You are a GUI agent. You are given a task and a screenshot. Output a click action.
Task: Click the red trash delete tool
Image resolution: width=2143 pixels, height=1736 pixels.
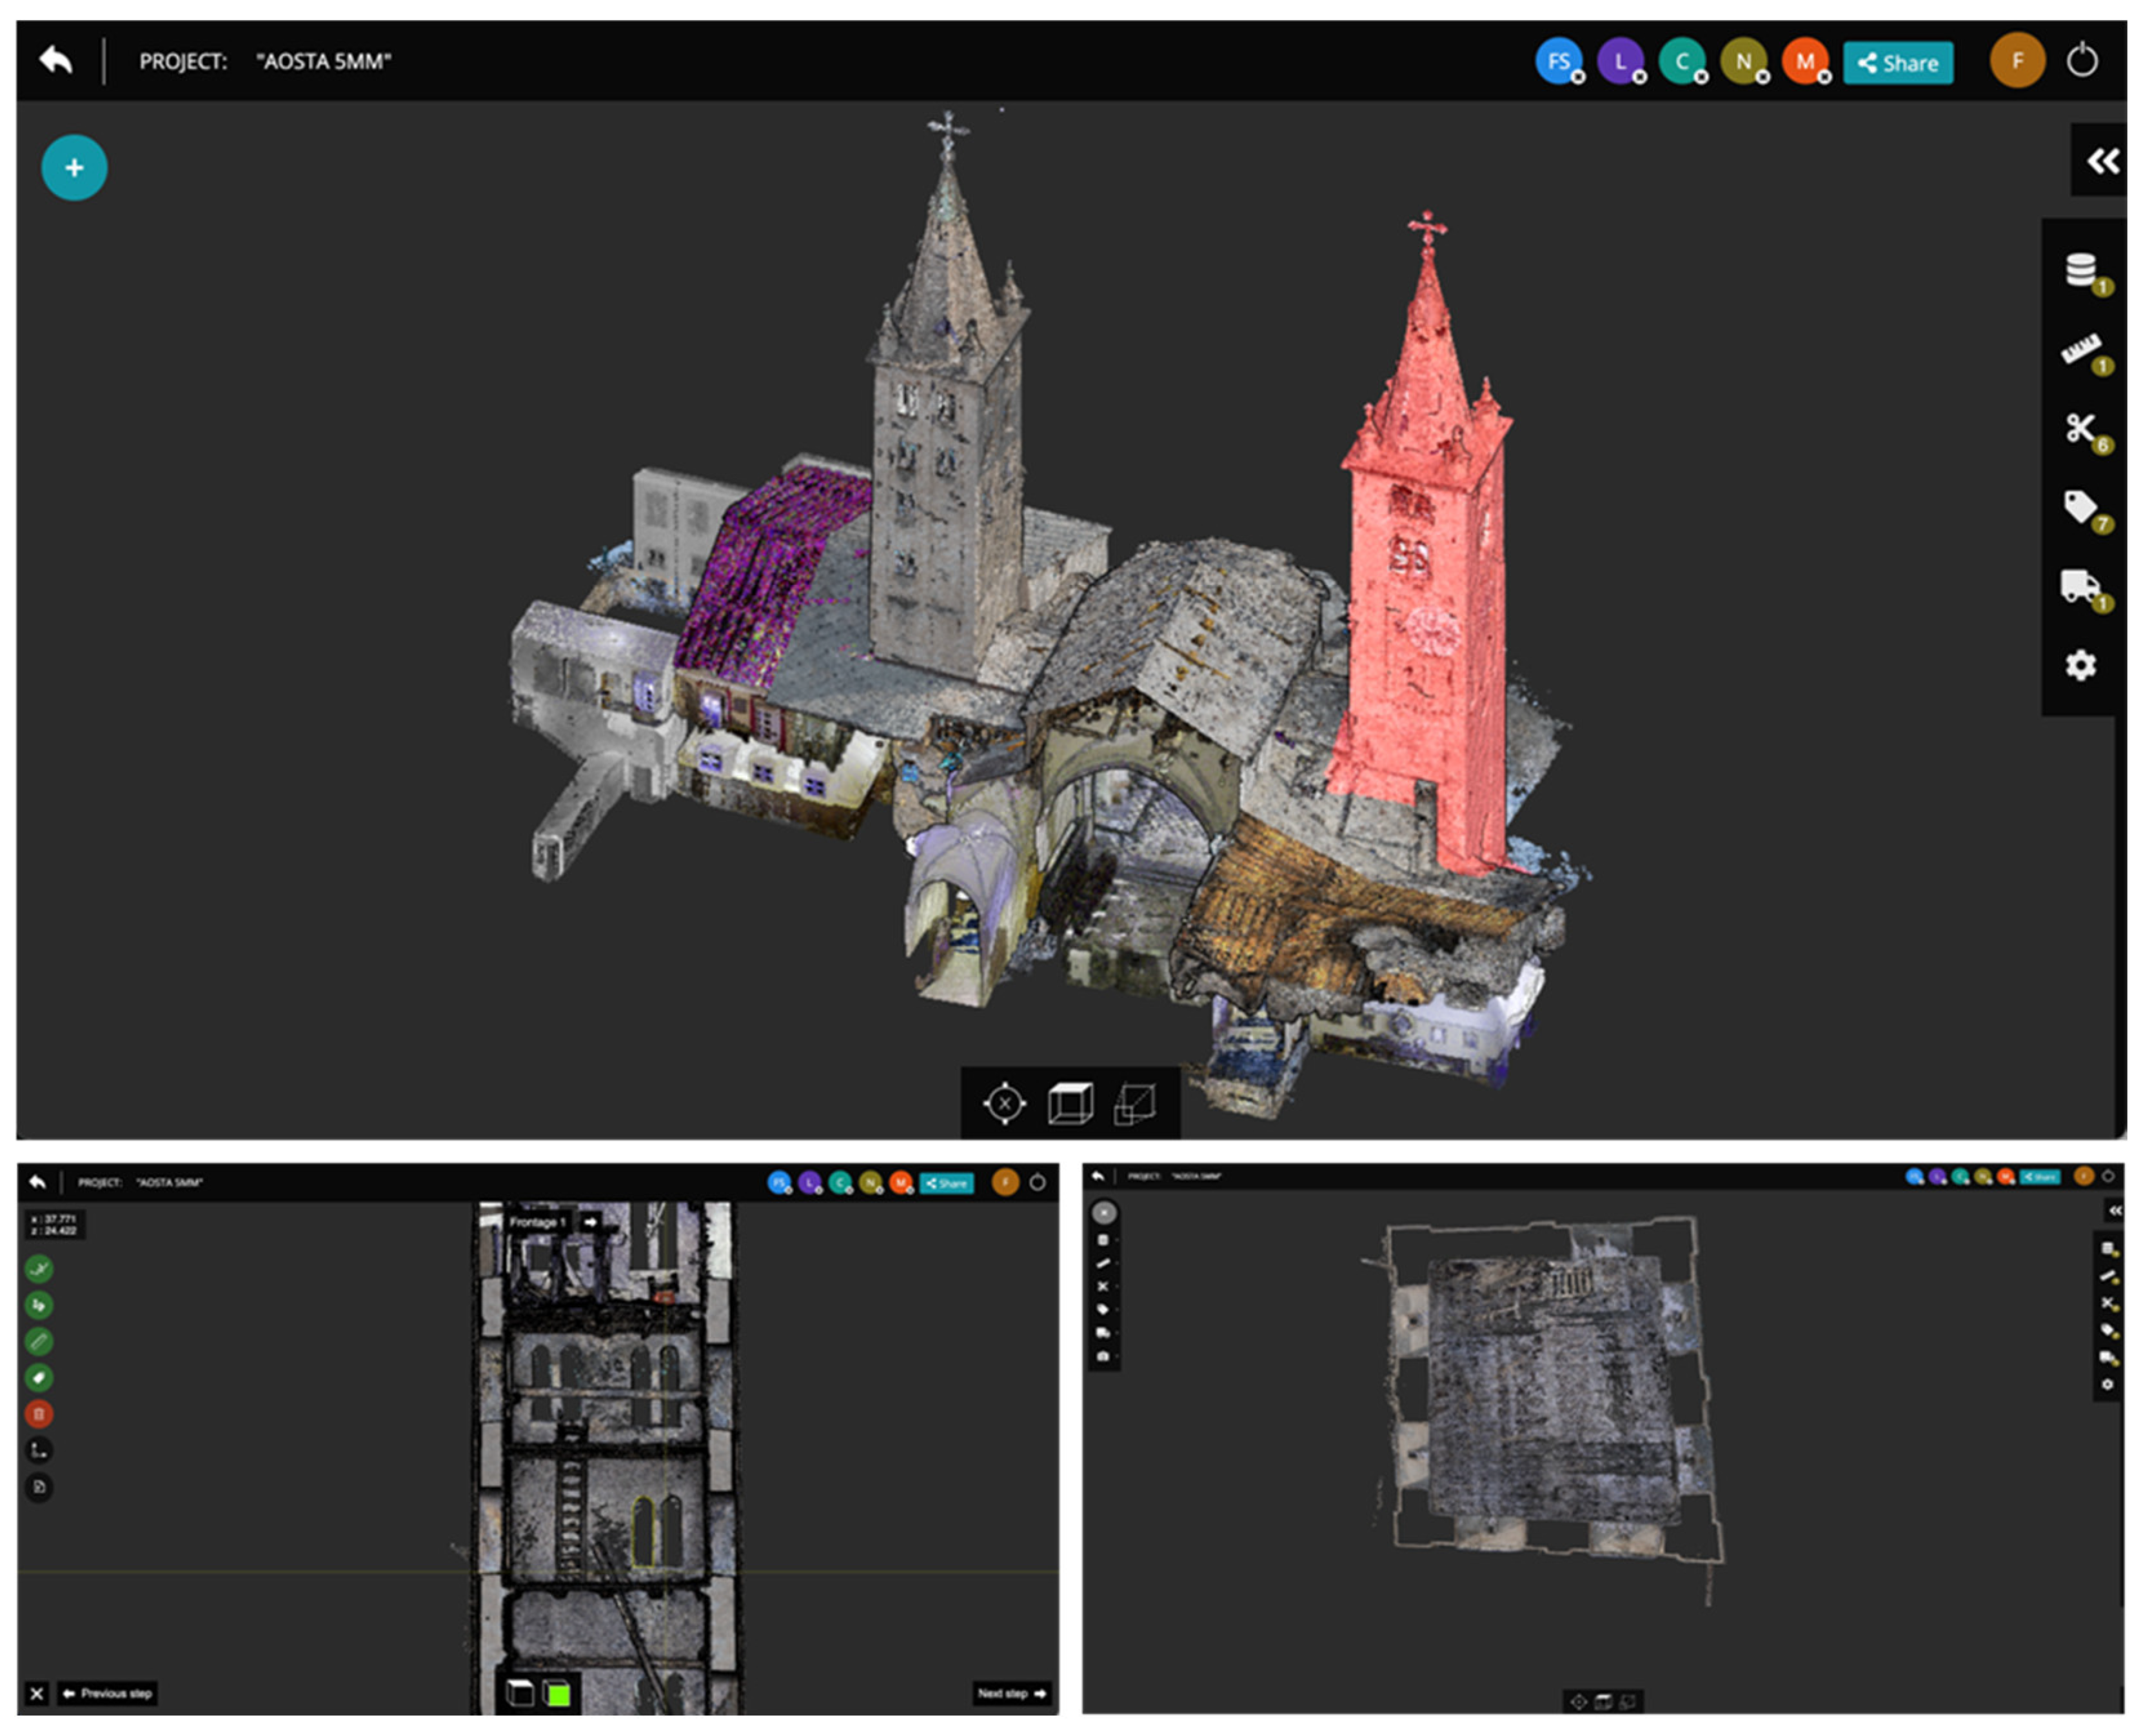39,1414
